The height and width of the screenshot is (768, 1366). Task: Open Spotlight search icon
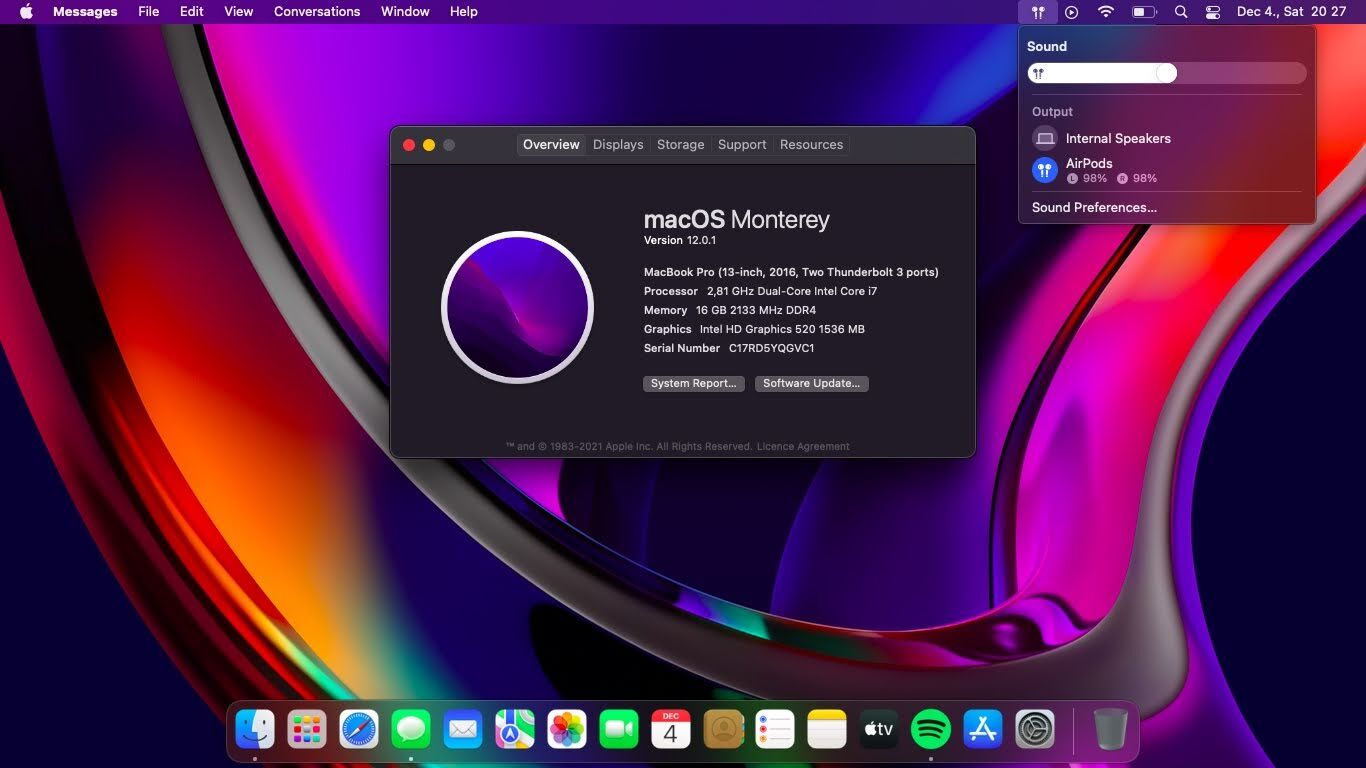[x=1181, y=12]
